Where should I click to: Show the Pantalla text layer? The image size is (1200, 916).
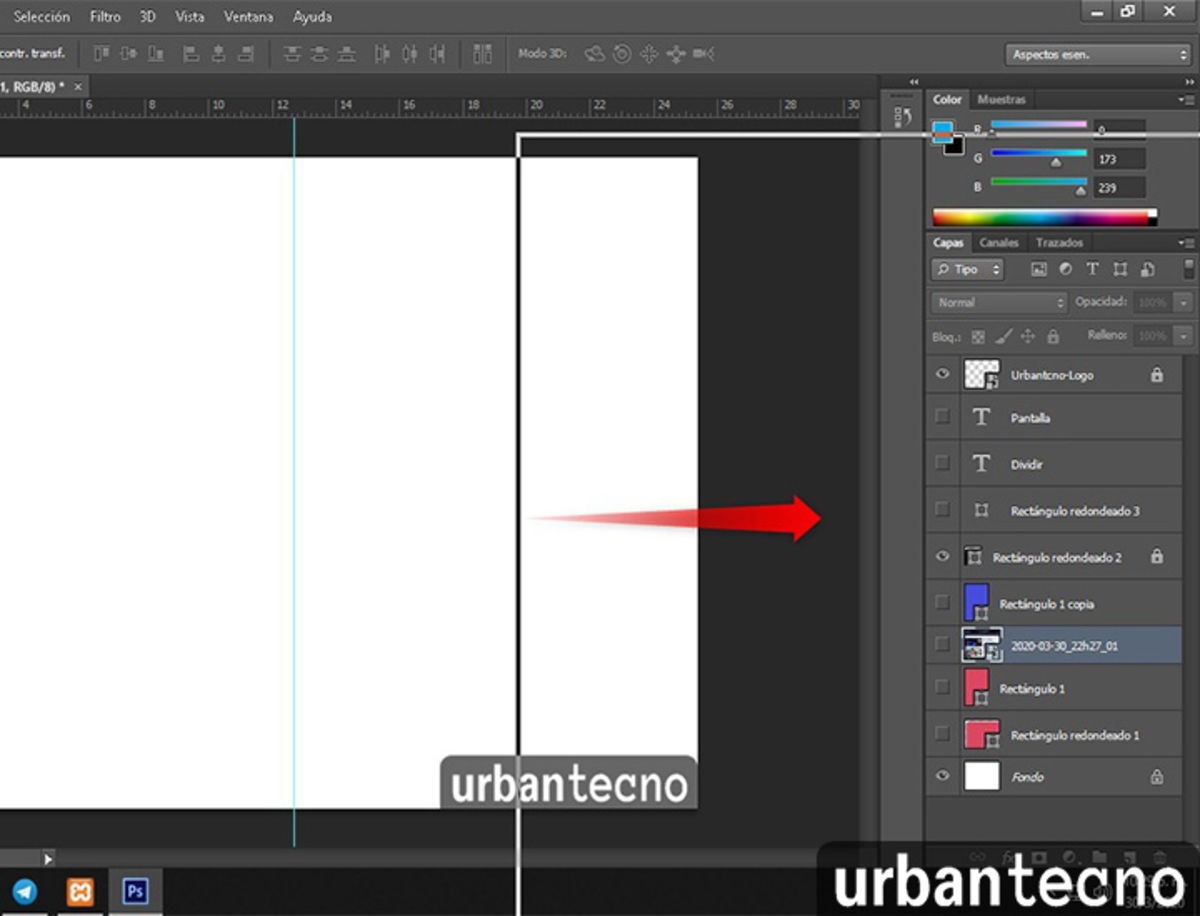(942, 417)
